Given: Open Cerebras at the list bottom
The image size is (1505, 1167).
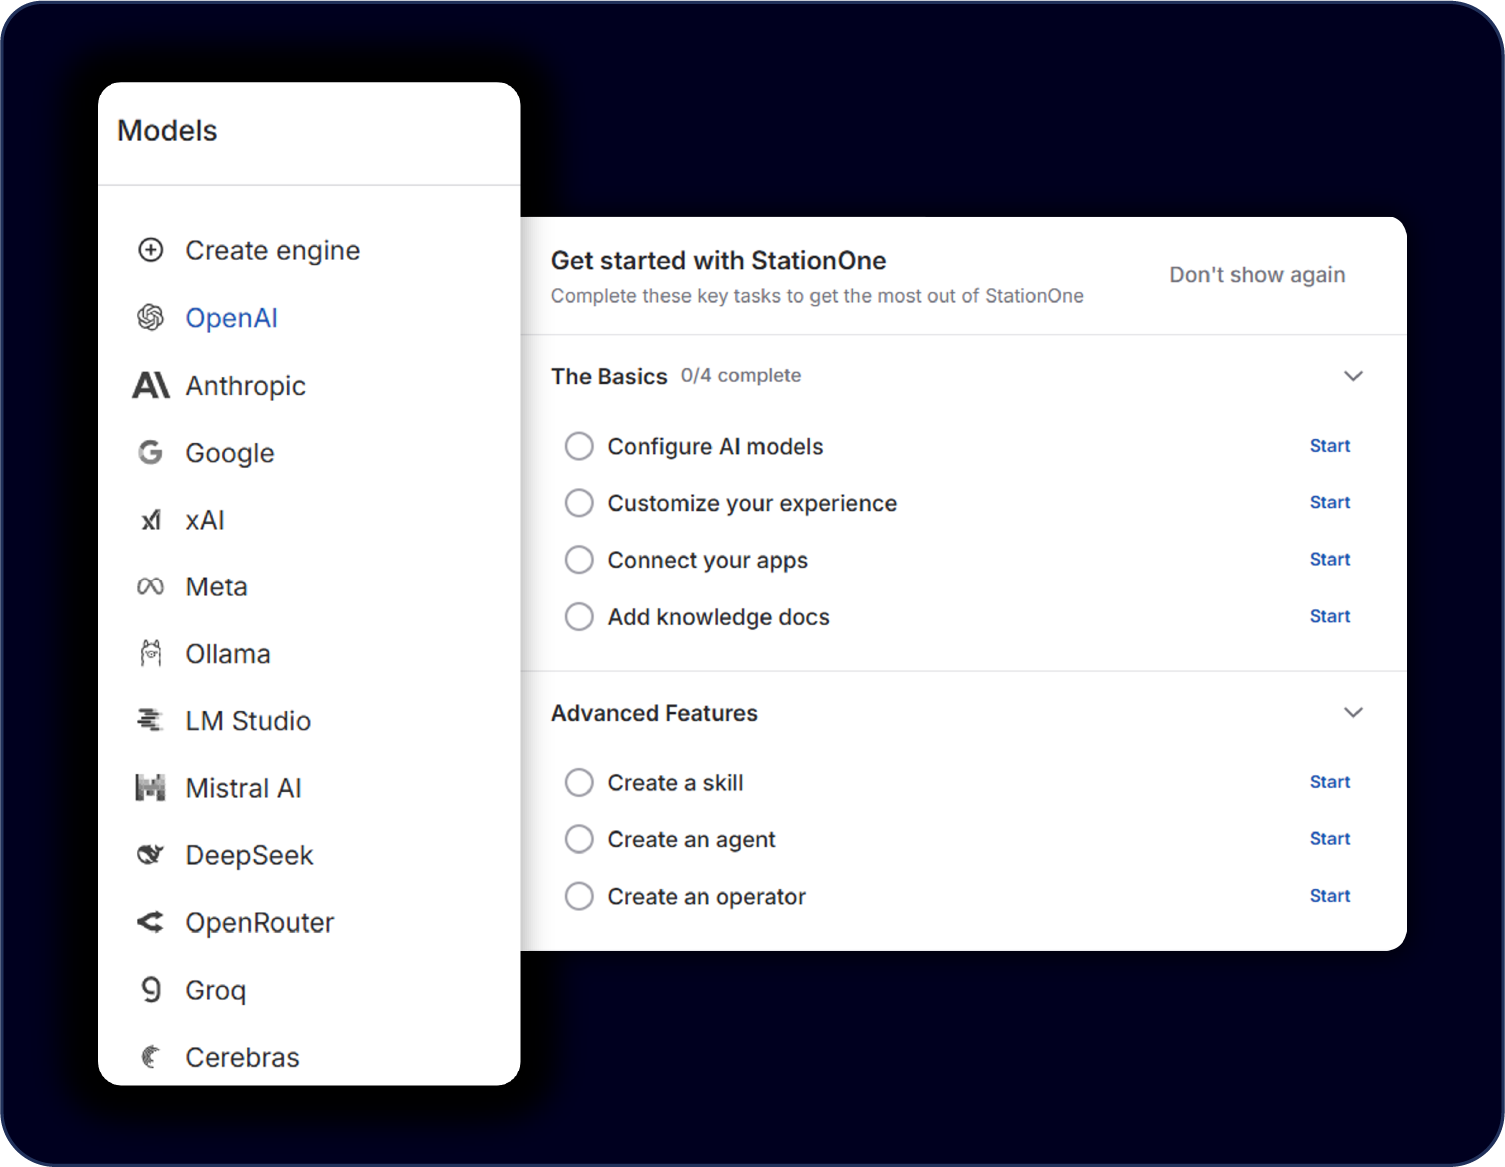Looking at the screenshot, I should (242, 1057).
